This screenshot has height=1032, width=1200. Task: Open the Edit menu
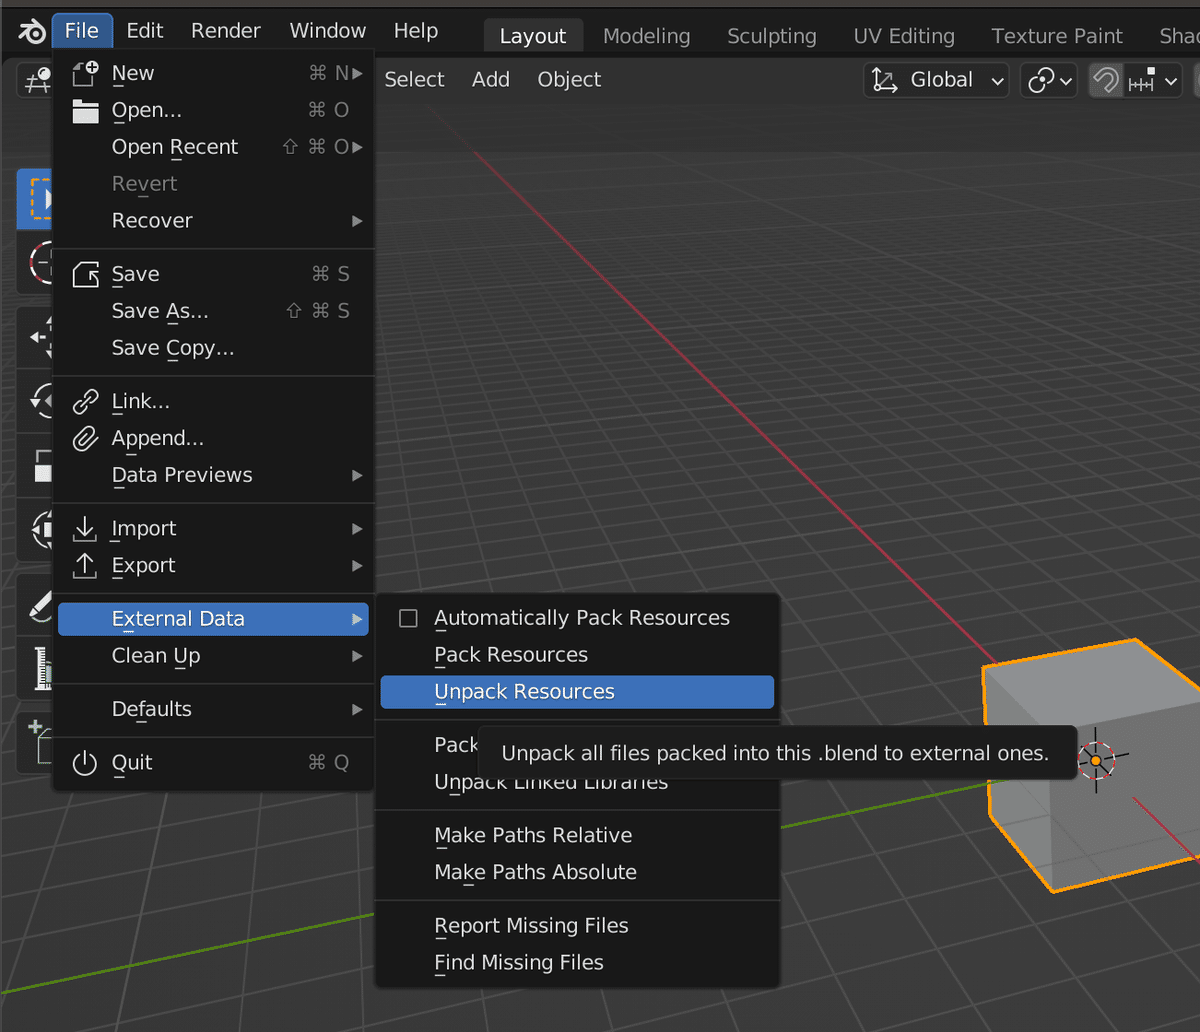coord(145,31)
